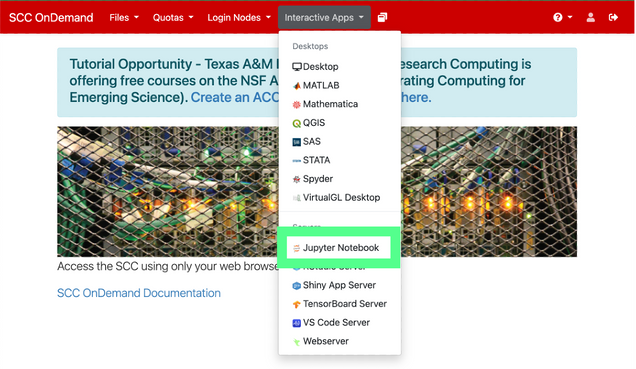The image size is (636, 369).
Task: Click the user profile icon
Action: point(591,17)
